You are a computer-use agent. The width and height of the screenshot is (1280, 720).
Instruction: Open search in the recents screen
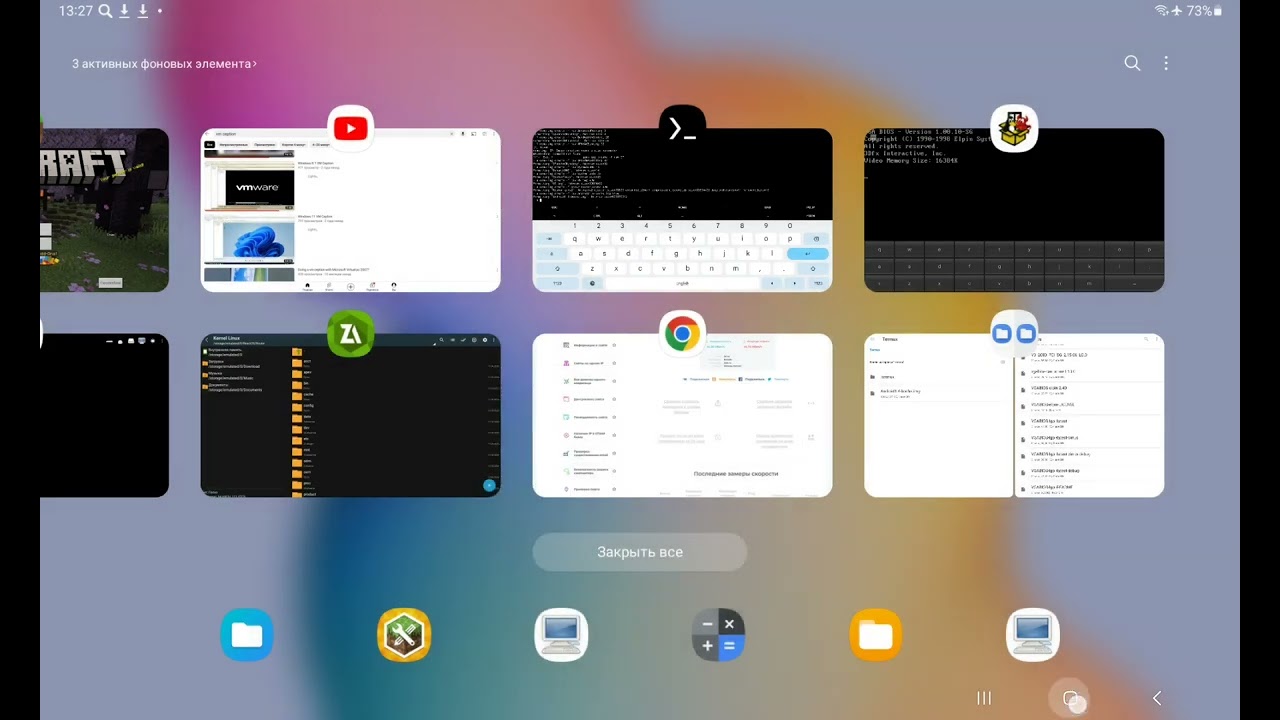(x=1132, y=63)
